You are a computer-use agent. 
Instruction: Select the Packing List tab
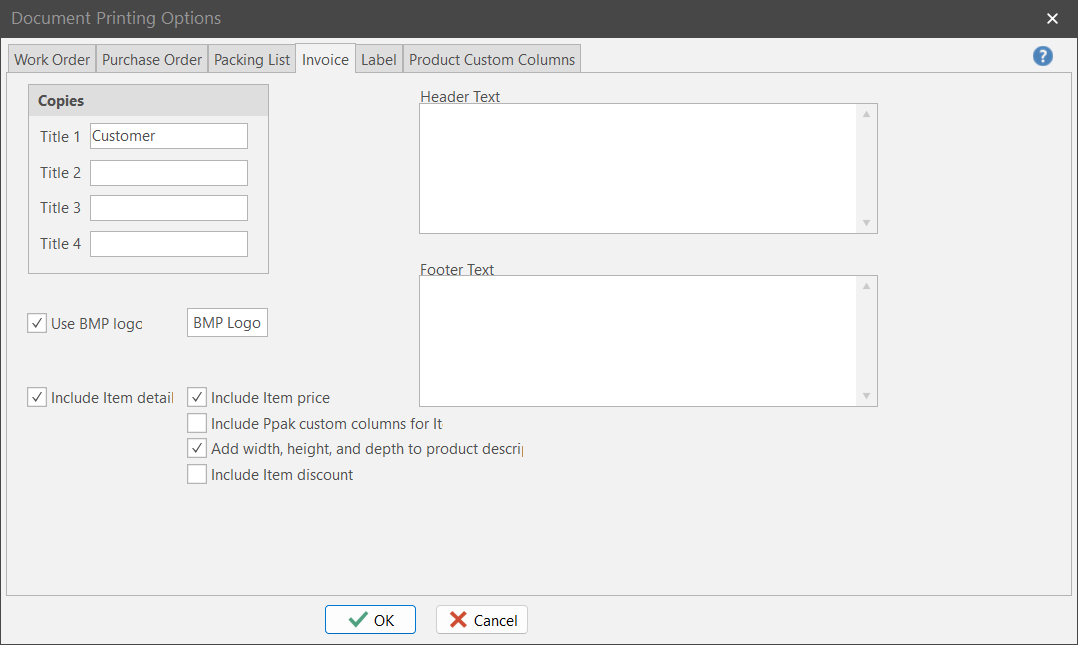[252, 59]
